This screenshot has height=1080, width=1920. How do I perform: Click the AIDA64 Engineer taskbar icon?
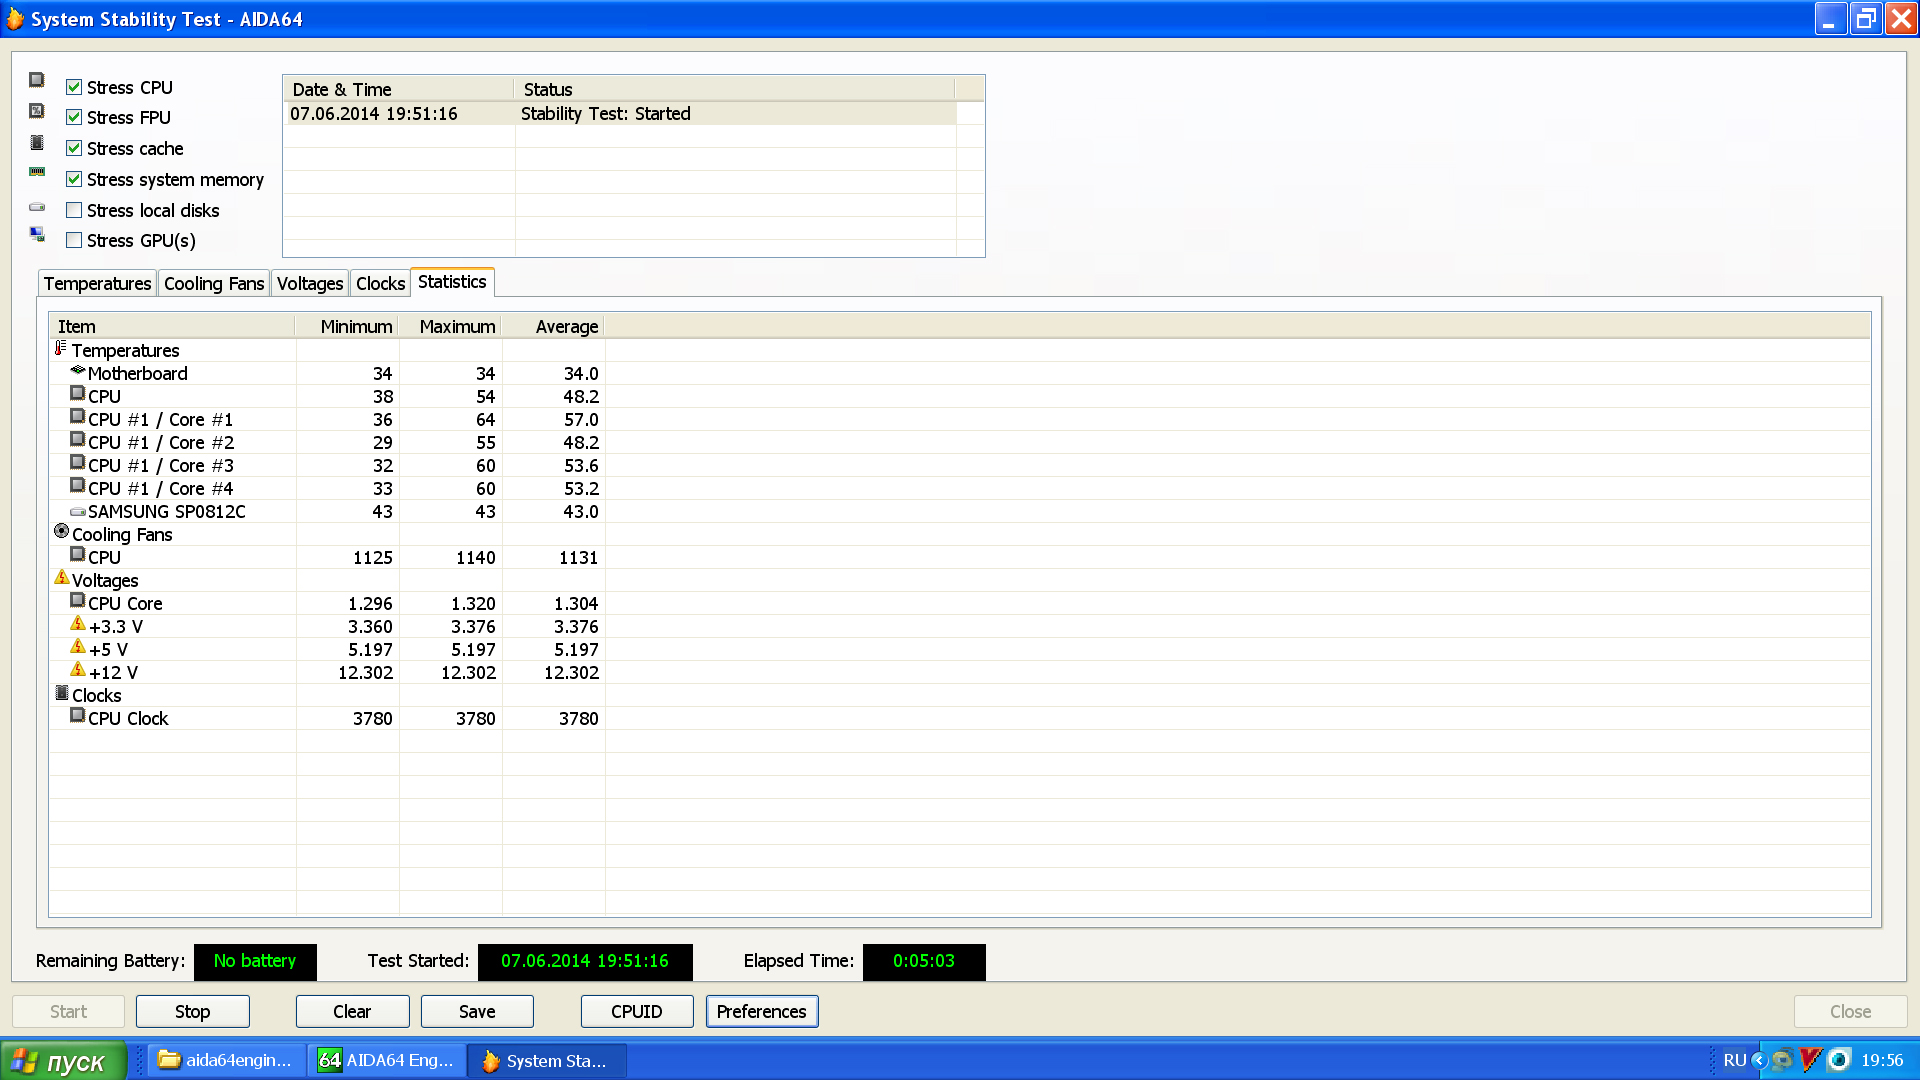(x=330, y=1060)
